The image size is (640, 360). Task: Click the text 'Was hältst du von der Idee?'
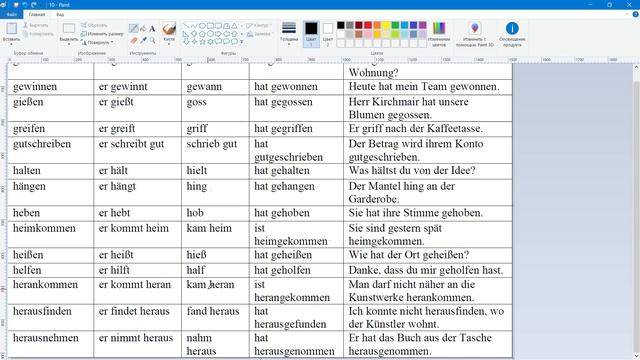pos(412,171)
